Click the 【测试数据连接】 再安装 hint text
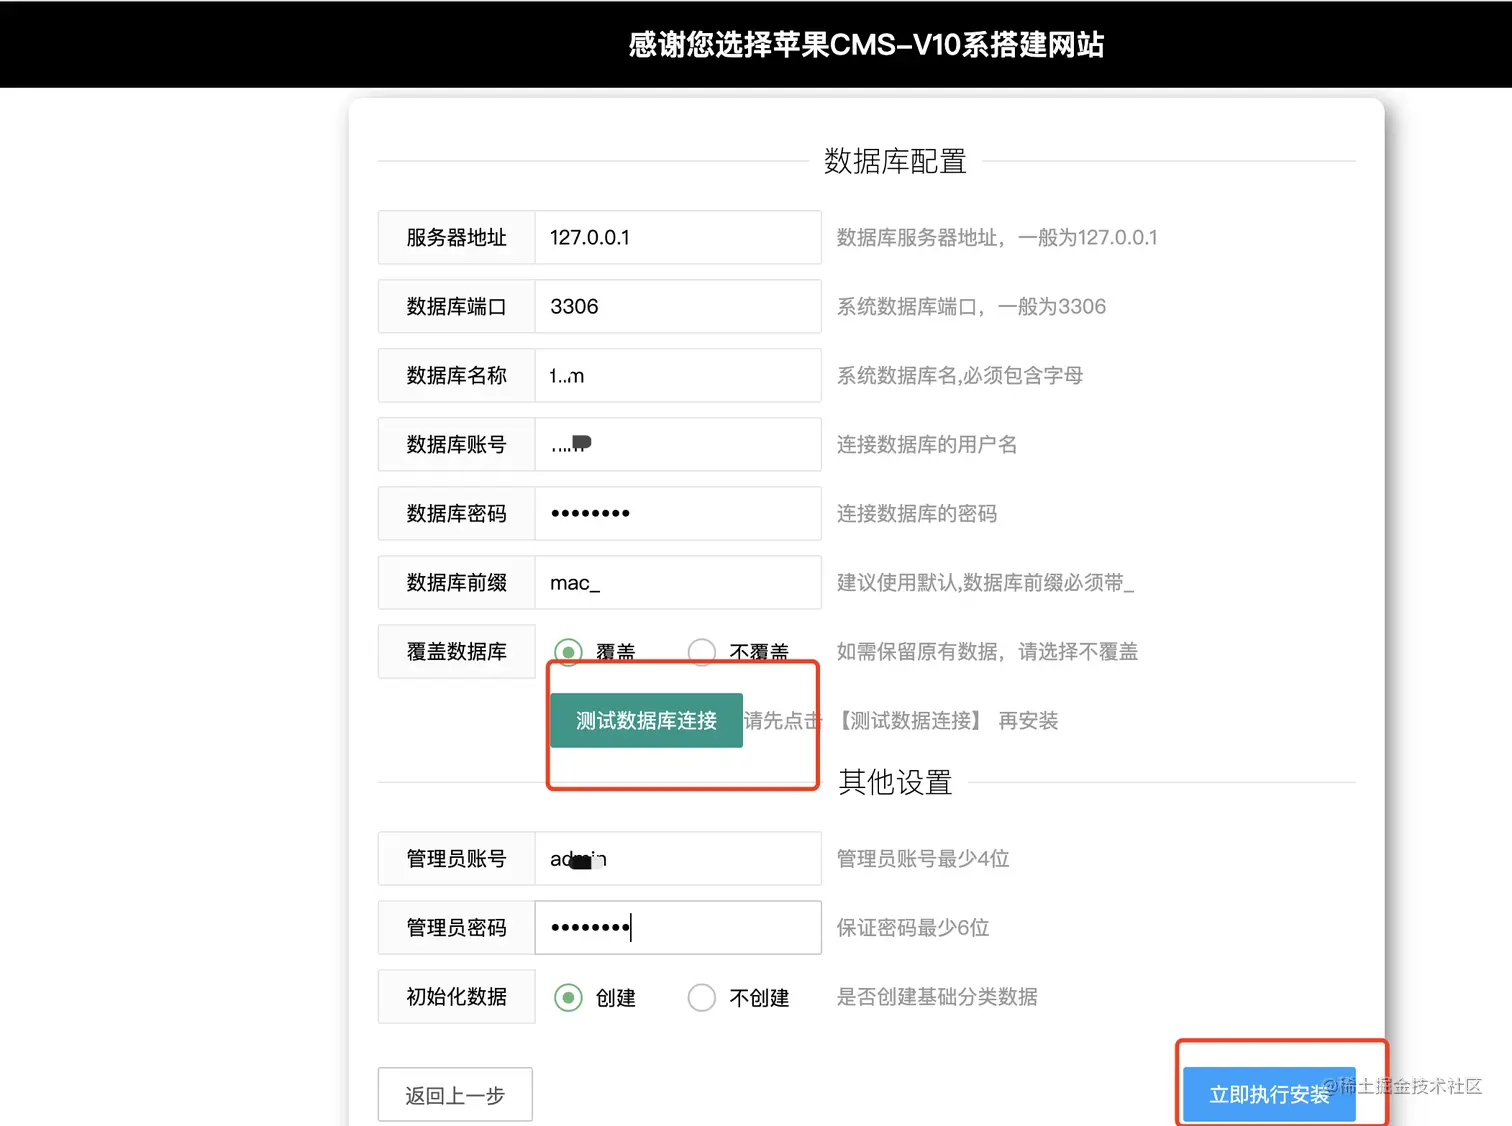 pos(946,720)
